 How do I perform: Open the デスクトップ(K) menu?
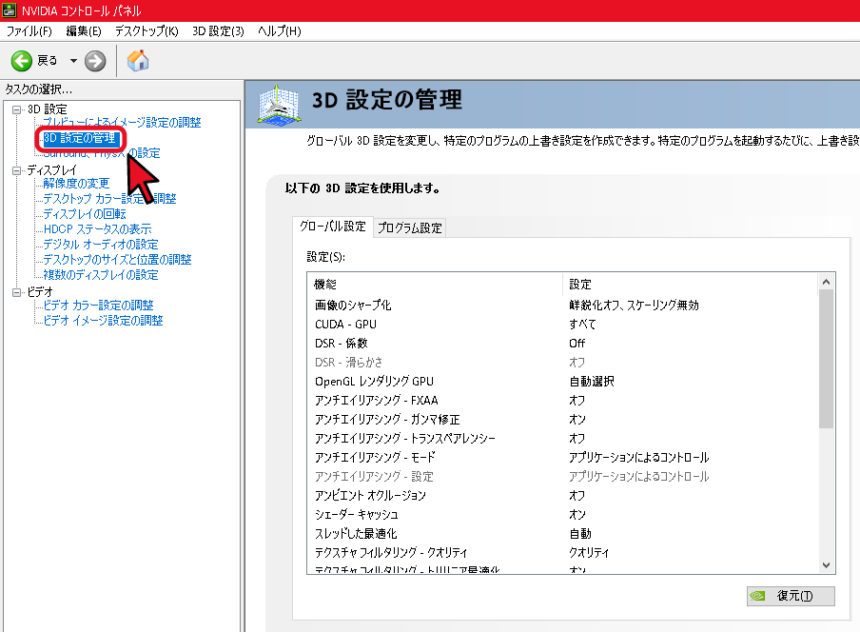pyautogui.click(x=146, y=31)
